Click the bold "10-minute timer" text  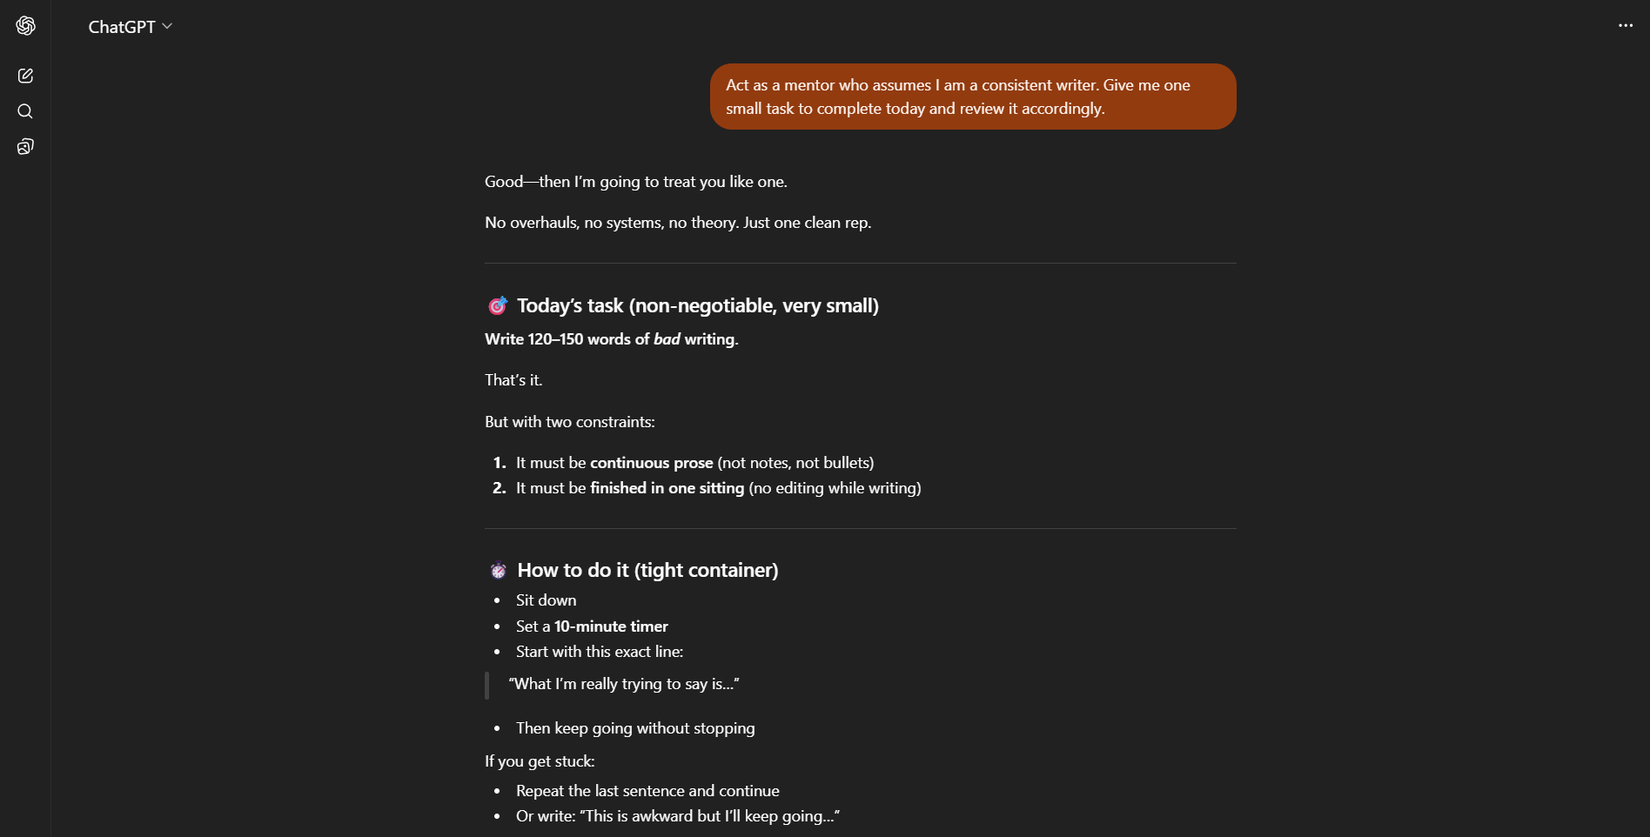611,626
